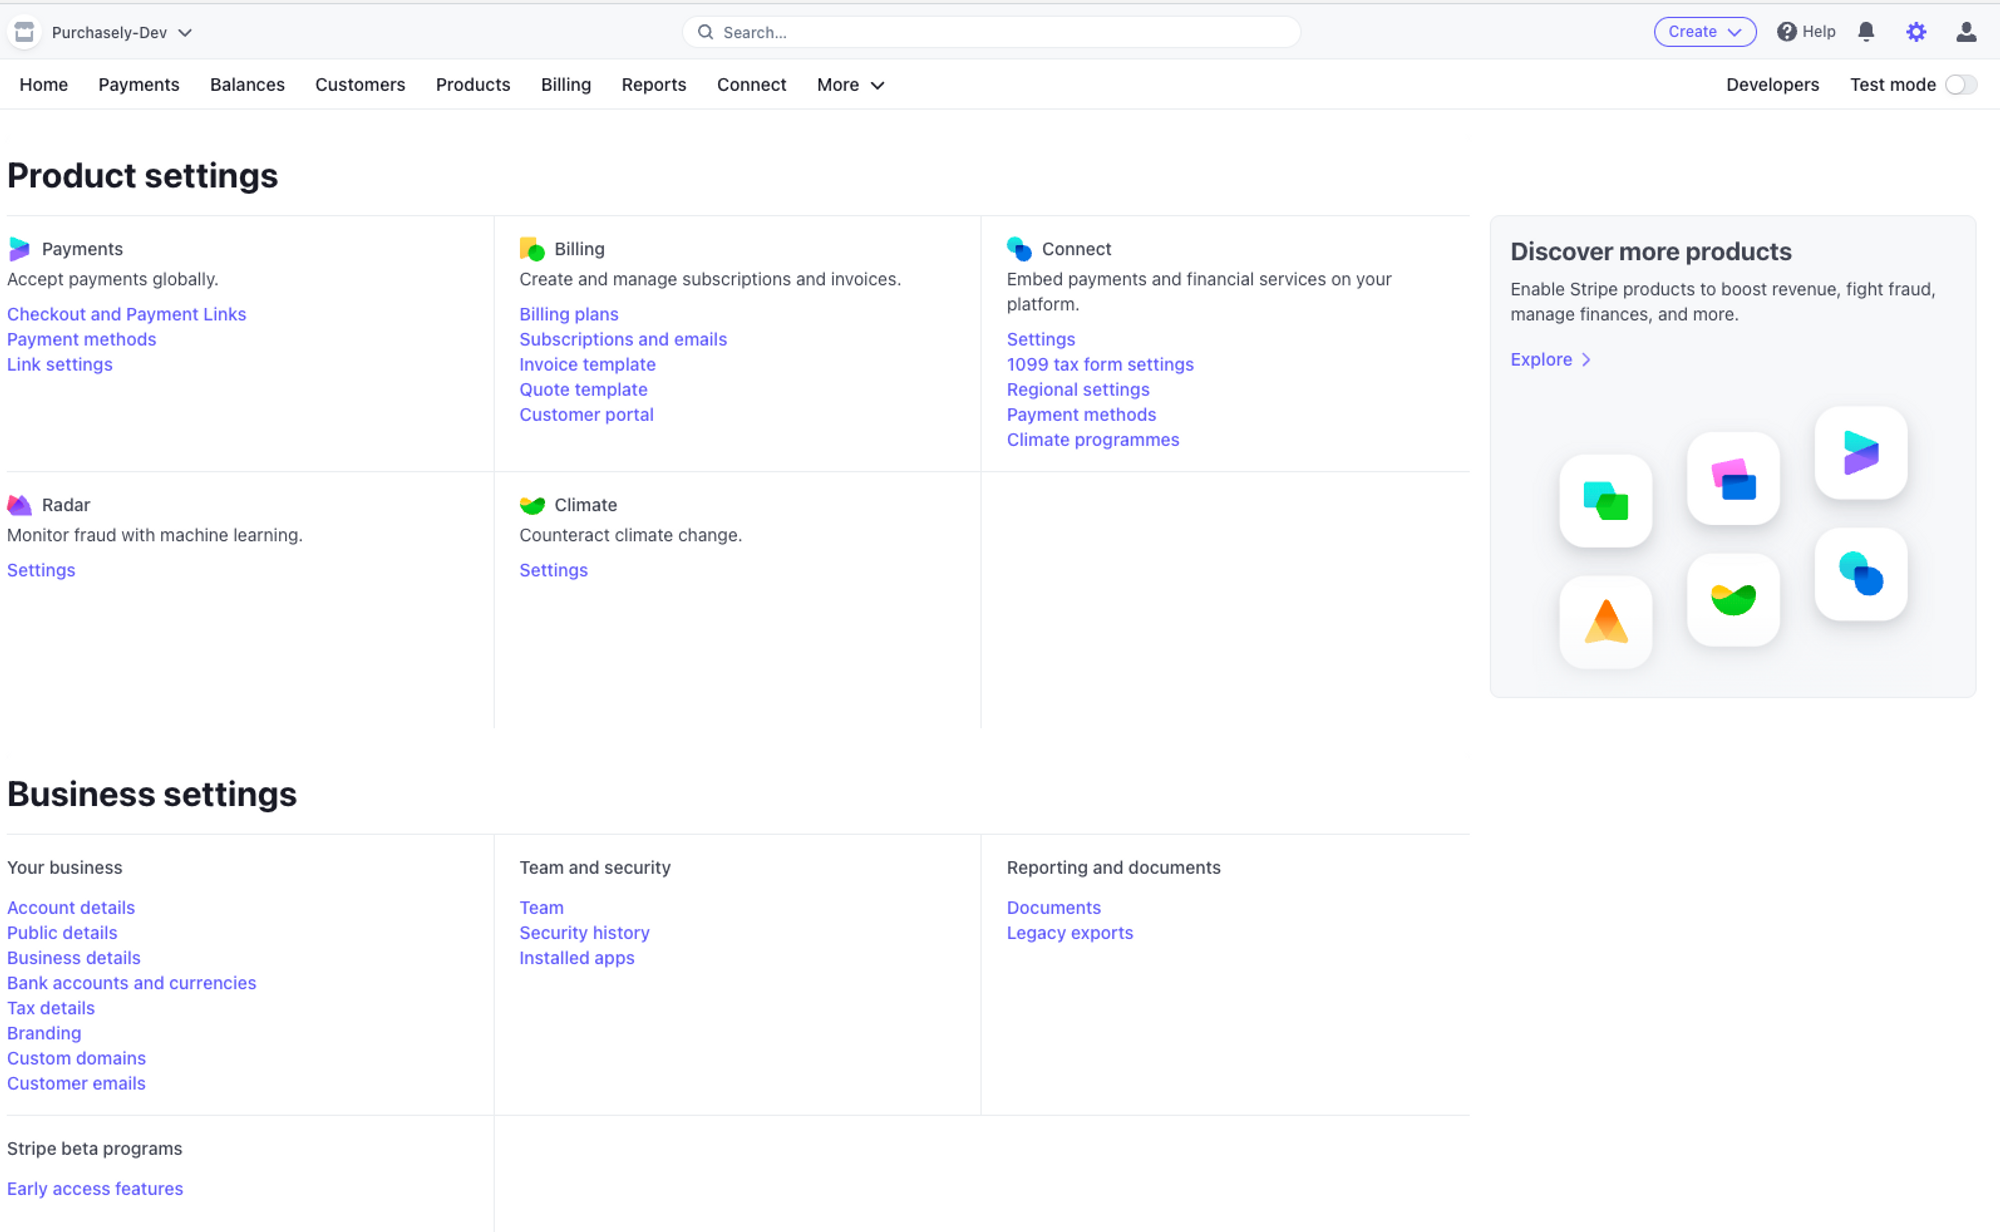Toggle the Test mode switch
The height and width of the screenshot is (1232, 2000).
(1961, 85)
